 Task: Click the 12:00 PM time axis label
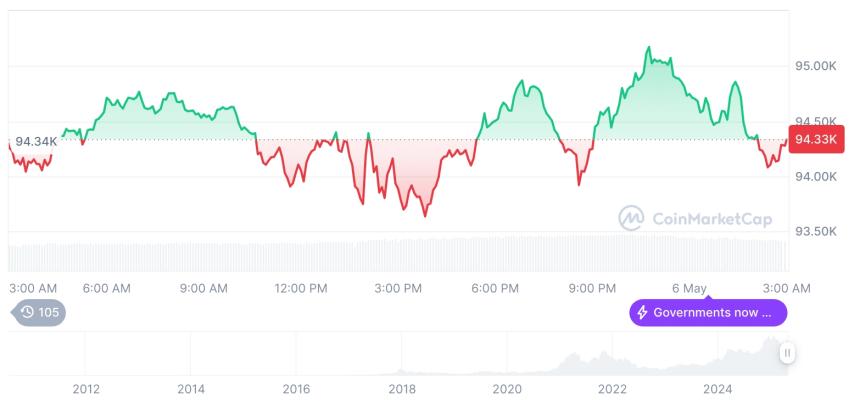coord(301,288)
